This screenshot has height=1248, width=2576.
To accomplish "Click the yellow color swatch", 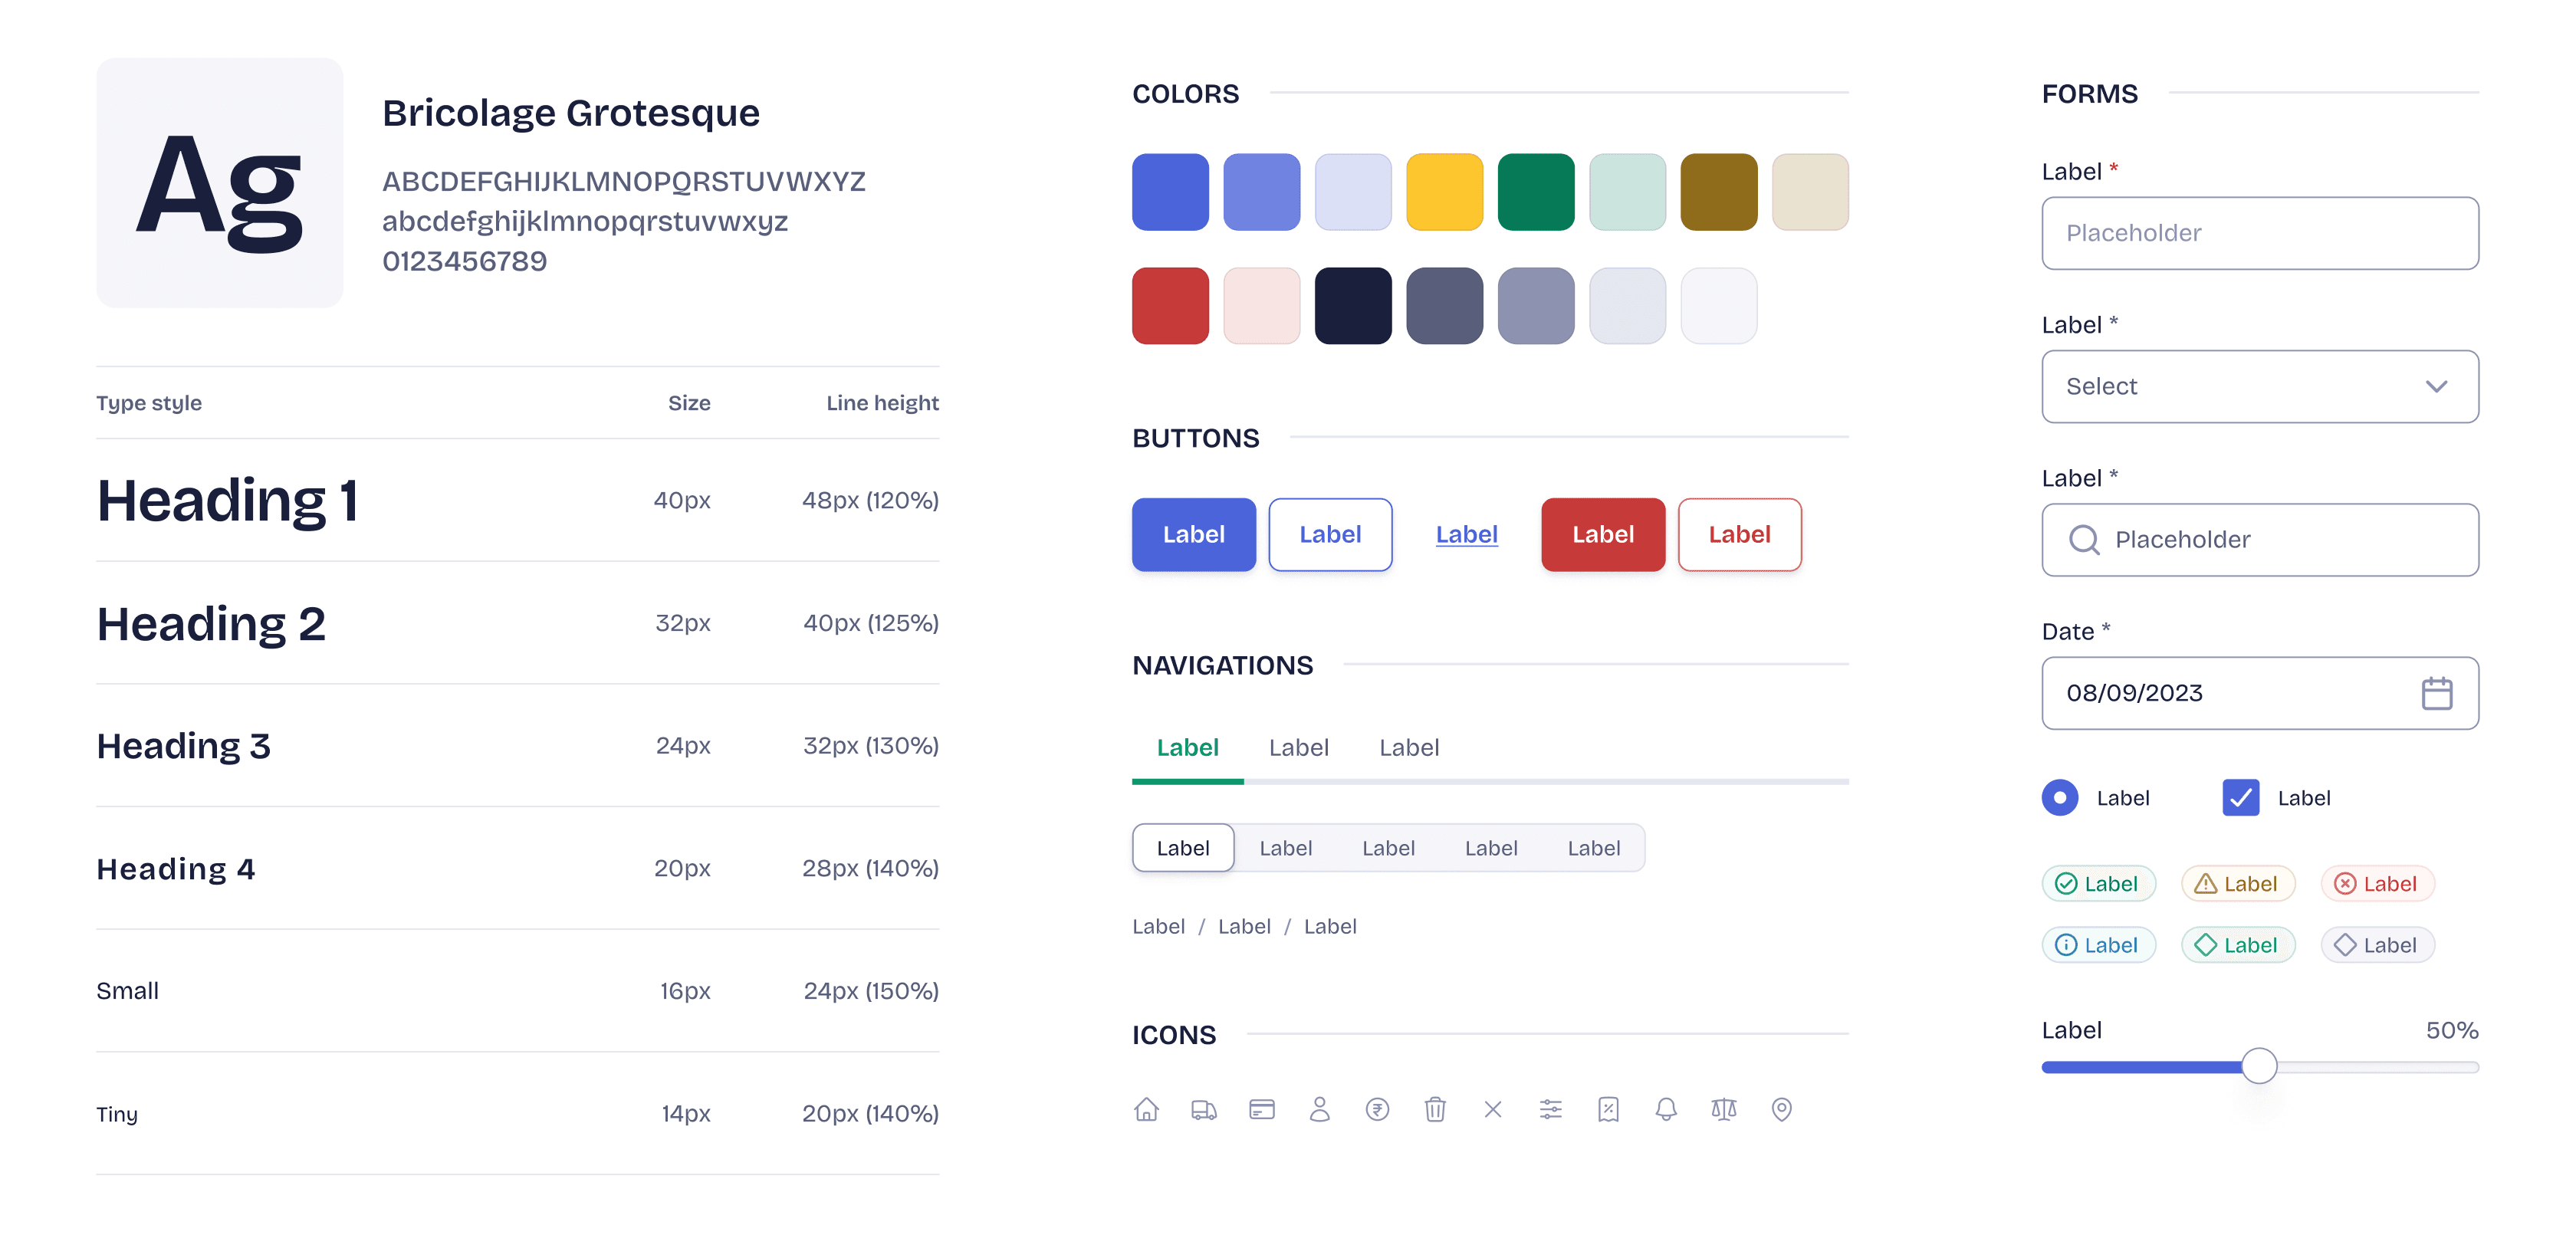I will tap(1444, 192).
